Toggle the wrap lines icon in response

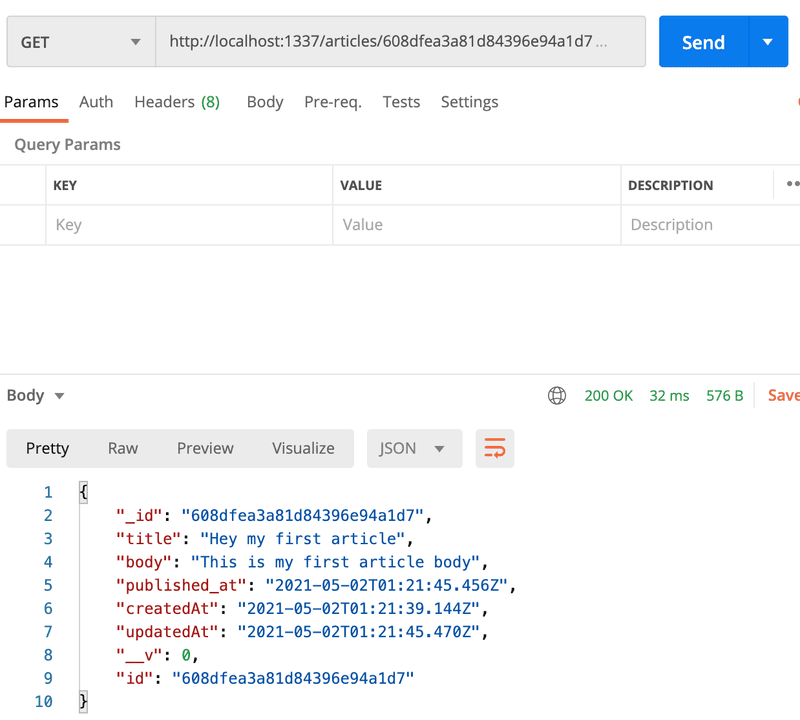coord(495,448)
